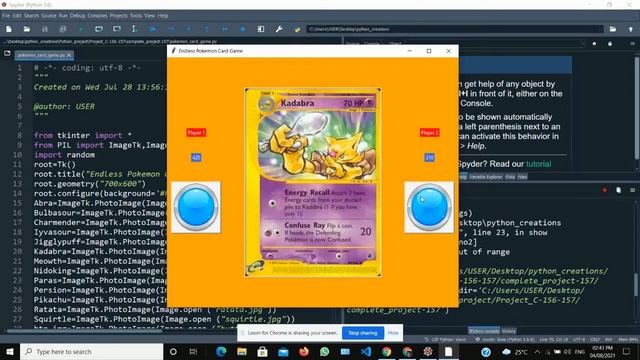
Task: Open the Projects menu
Action: coord(118,16)
